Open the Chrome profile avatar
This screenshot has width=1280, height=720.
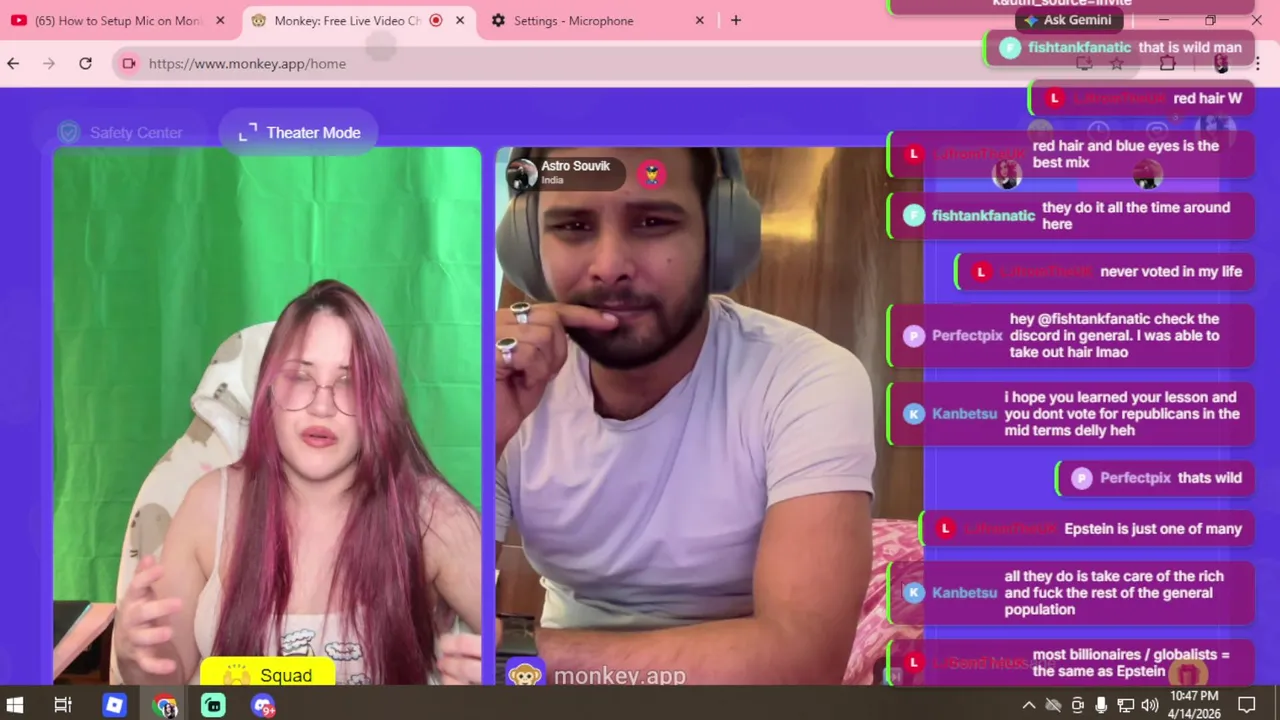[x=1221, y=63]
